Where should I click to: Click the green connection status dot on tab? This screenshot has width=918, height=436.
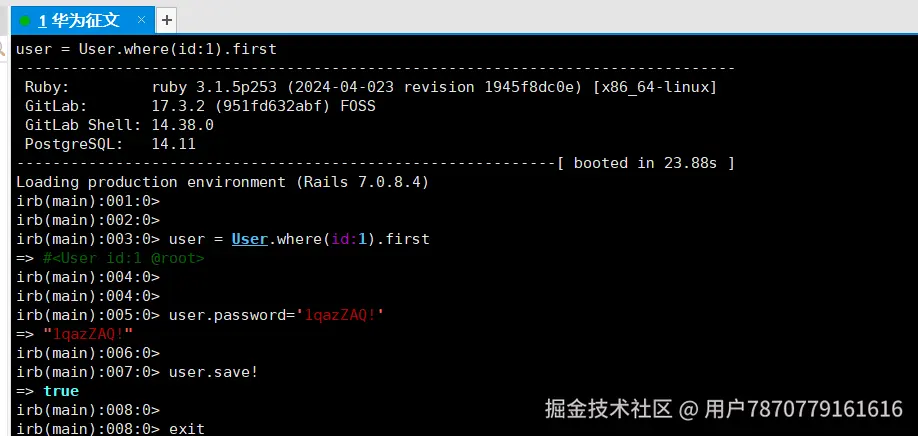24,21
